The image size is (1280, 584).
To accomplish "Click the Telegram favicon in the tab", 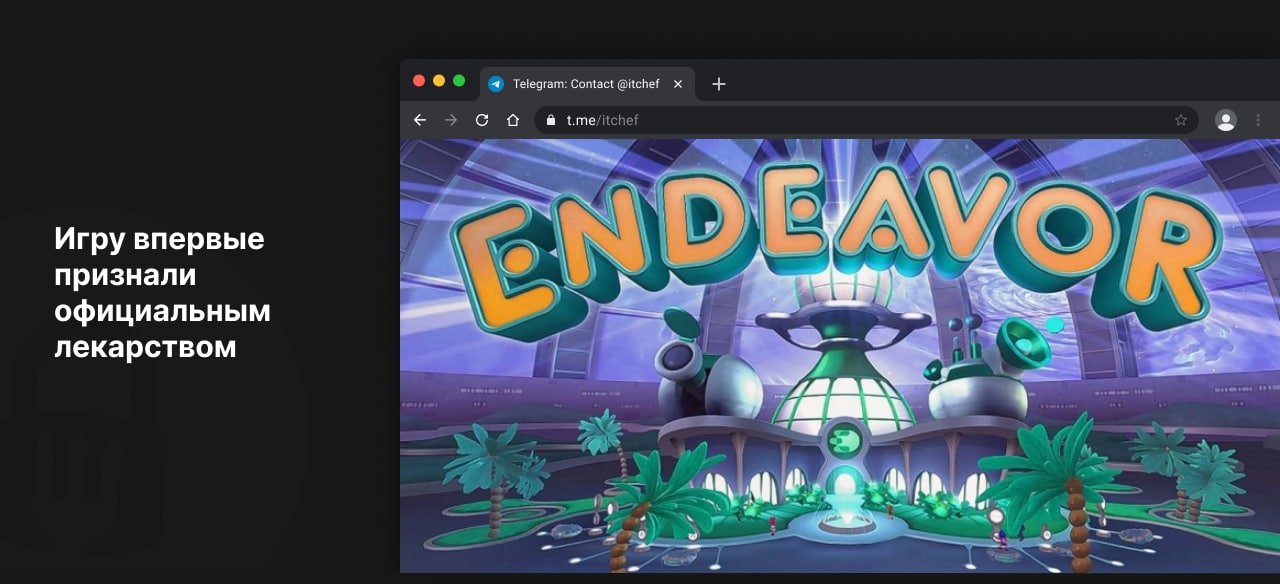I will pyautogui.click(x=496, y=84).
